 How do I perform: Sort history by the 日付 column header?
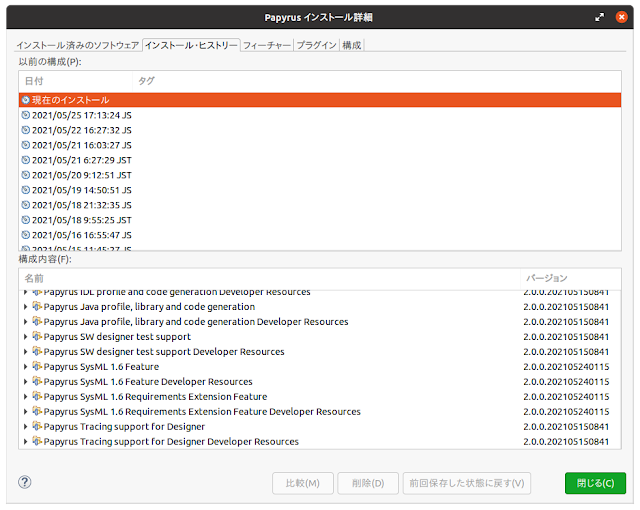click(x=76, y=81)
